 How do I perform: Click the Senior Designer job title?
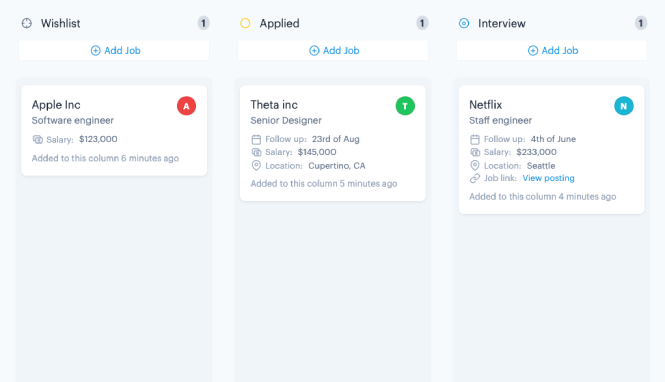(x=286, y=120)
